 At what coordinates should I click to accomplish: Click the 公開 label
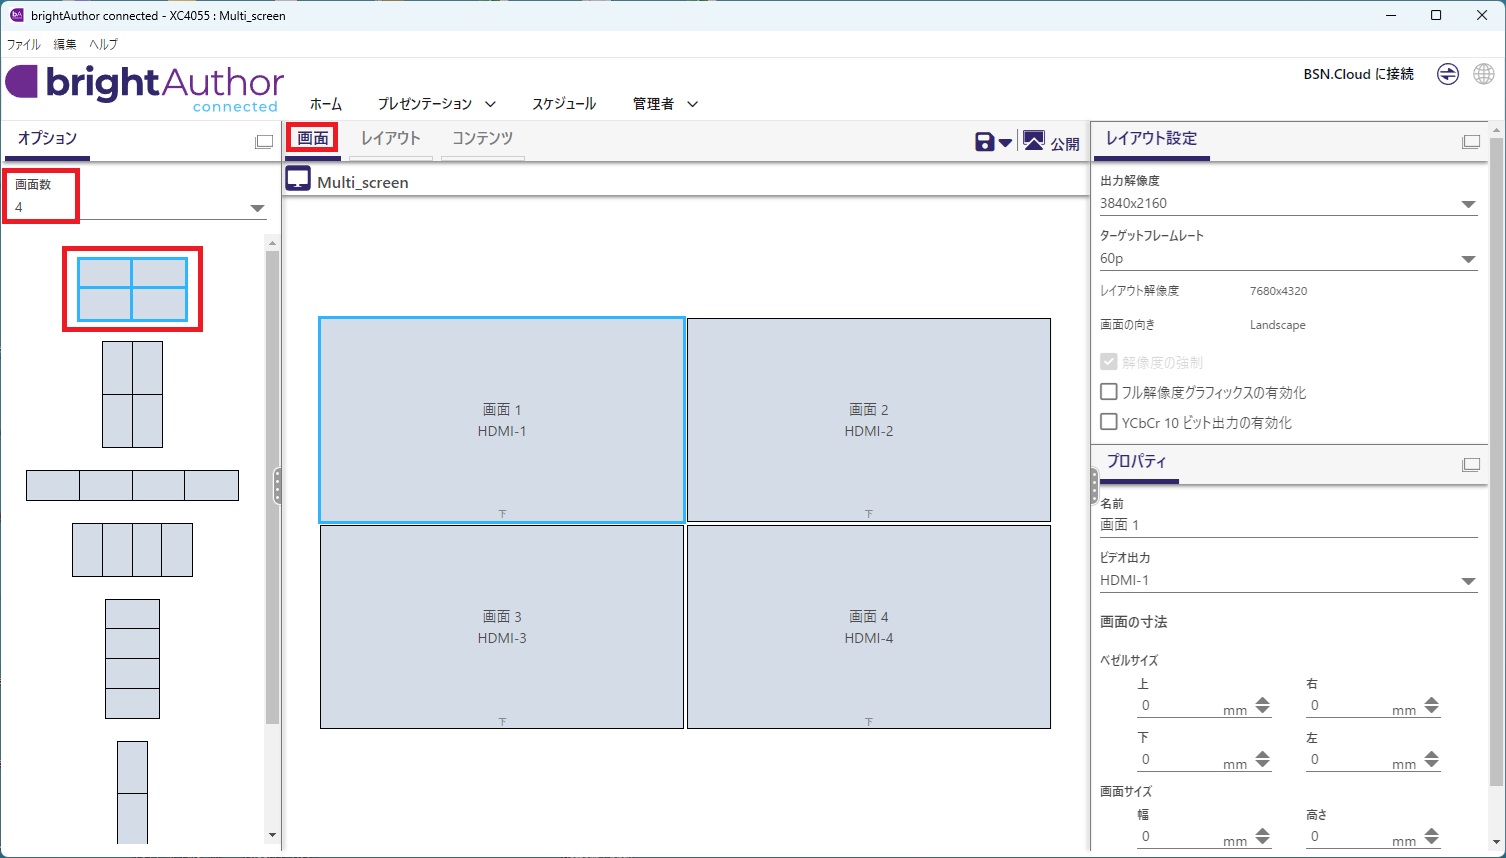pos(1065,144)
